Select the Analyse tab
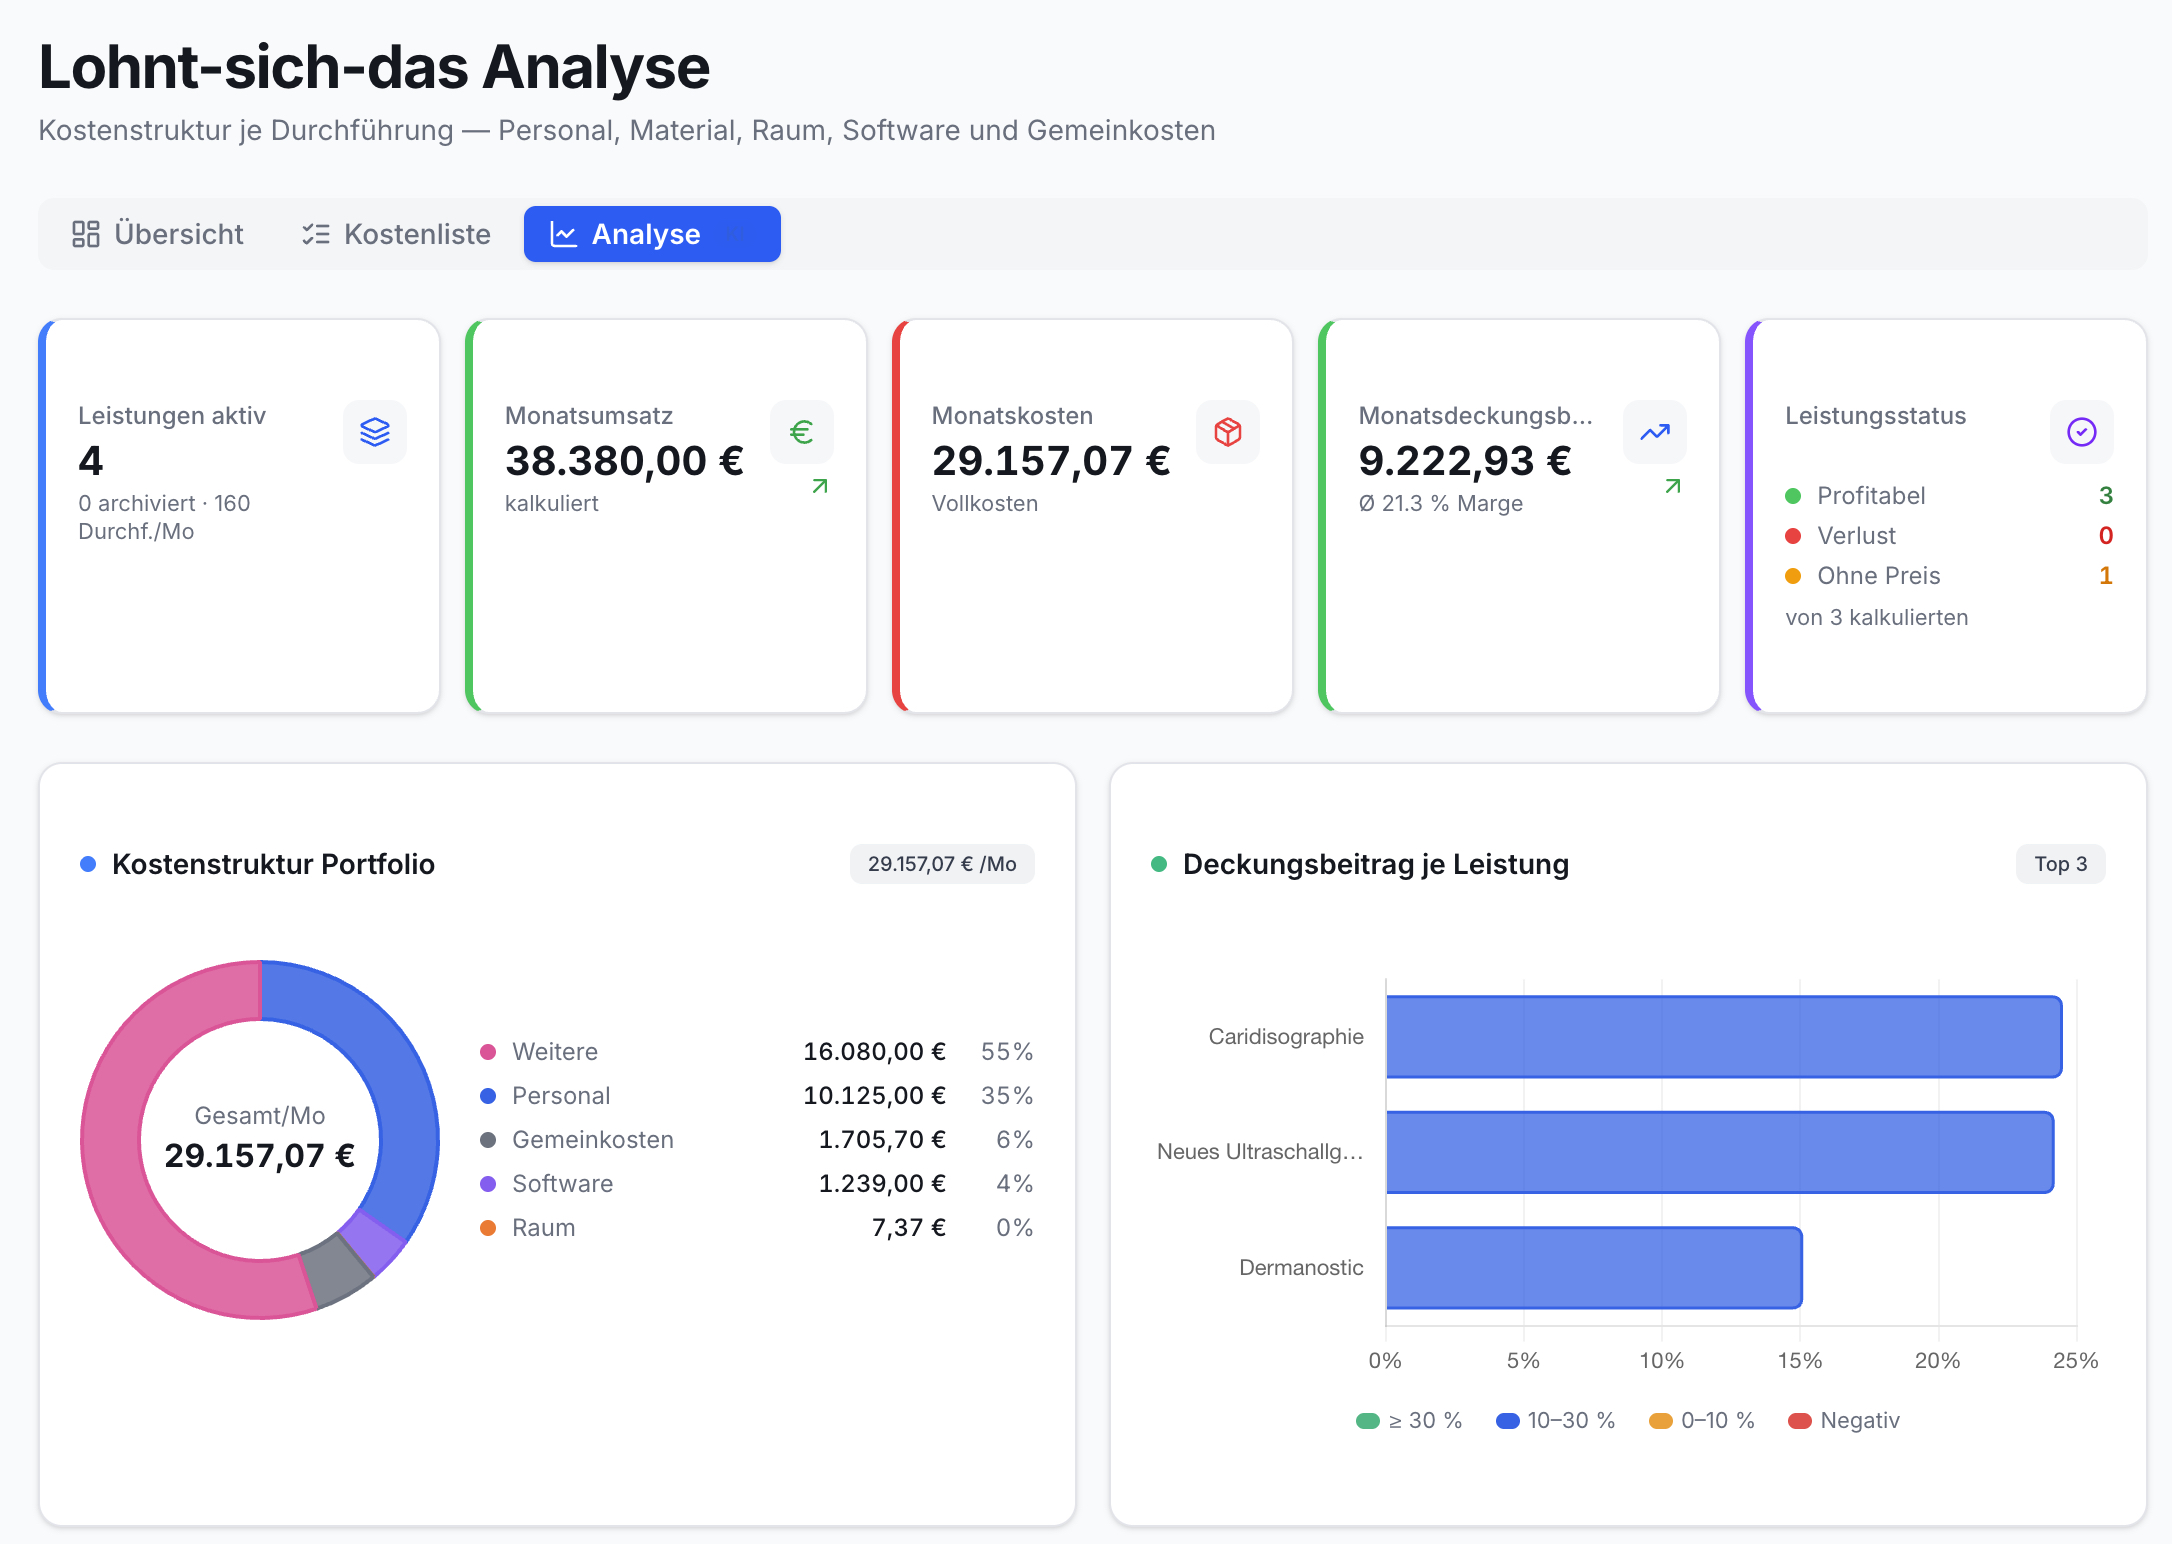This screenshot has width=2172, height=1544. click(x=652, y=234)
